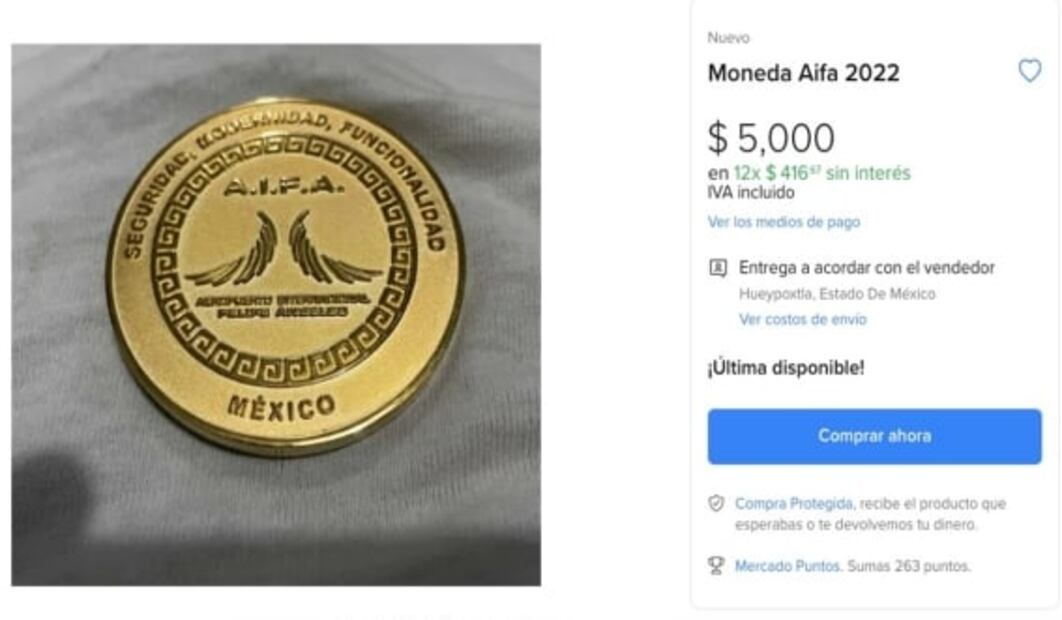The image size is (1062, 620).
Task: Click the shield icon beside Compra Protegida
Action: [x=717, y=503]
